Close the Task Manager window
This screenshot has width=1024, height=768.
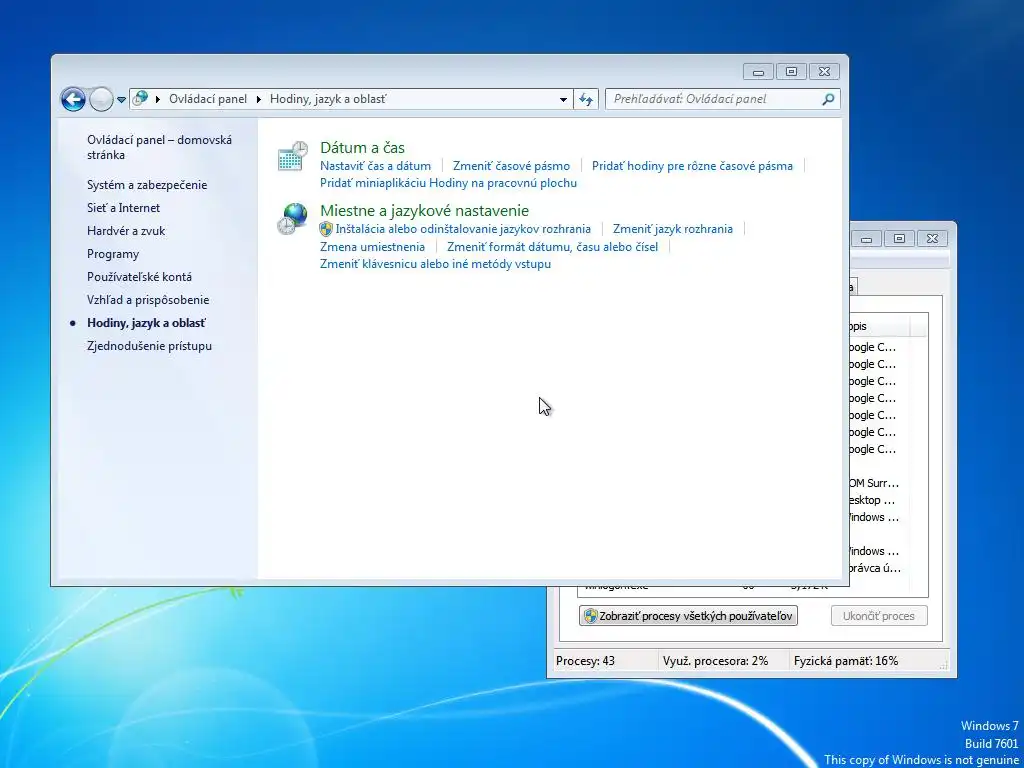pyautogui.click(x=933, y=239)
